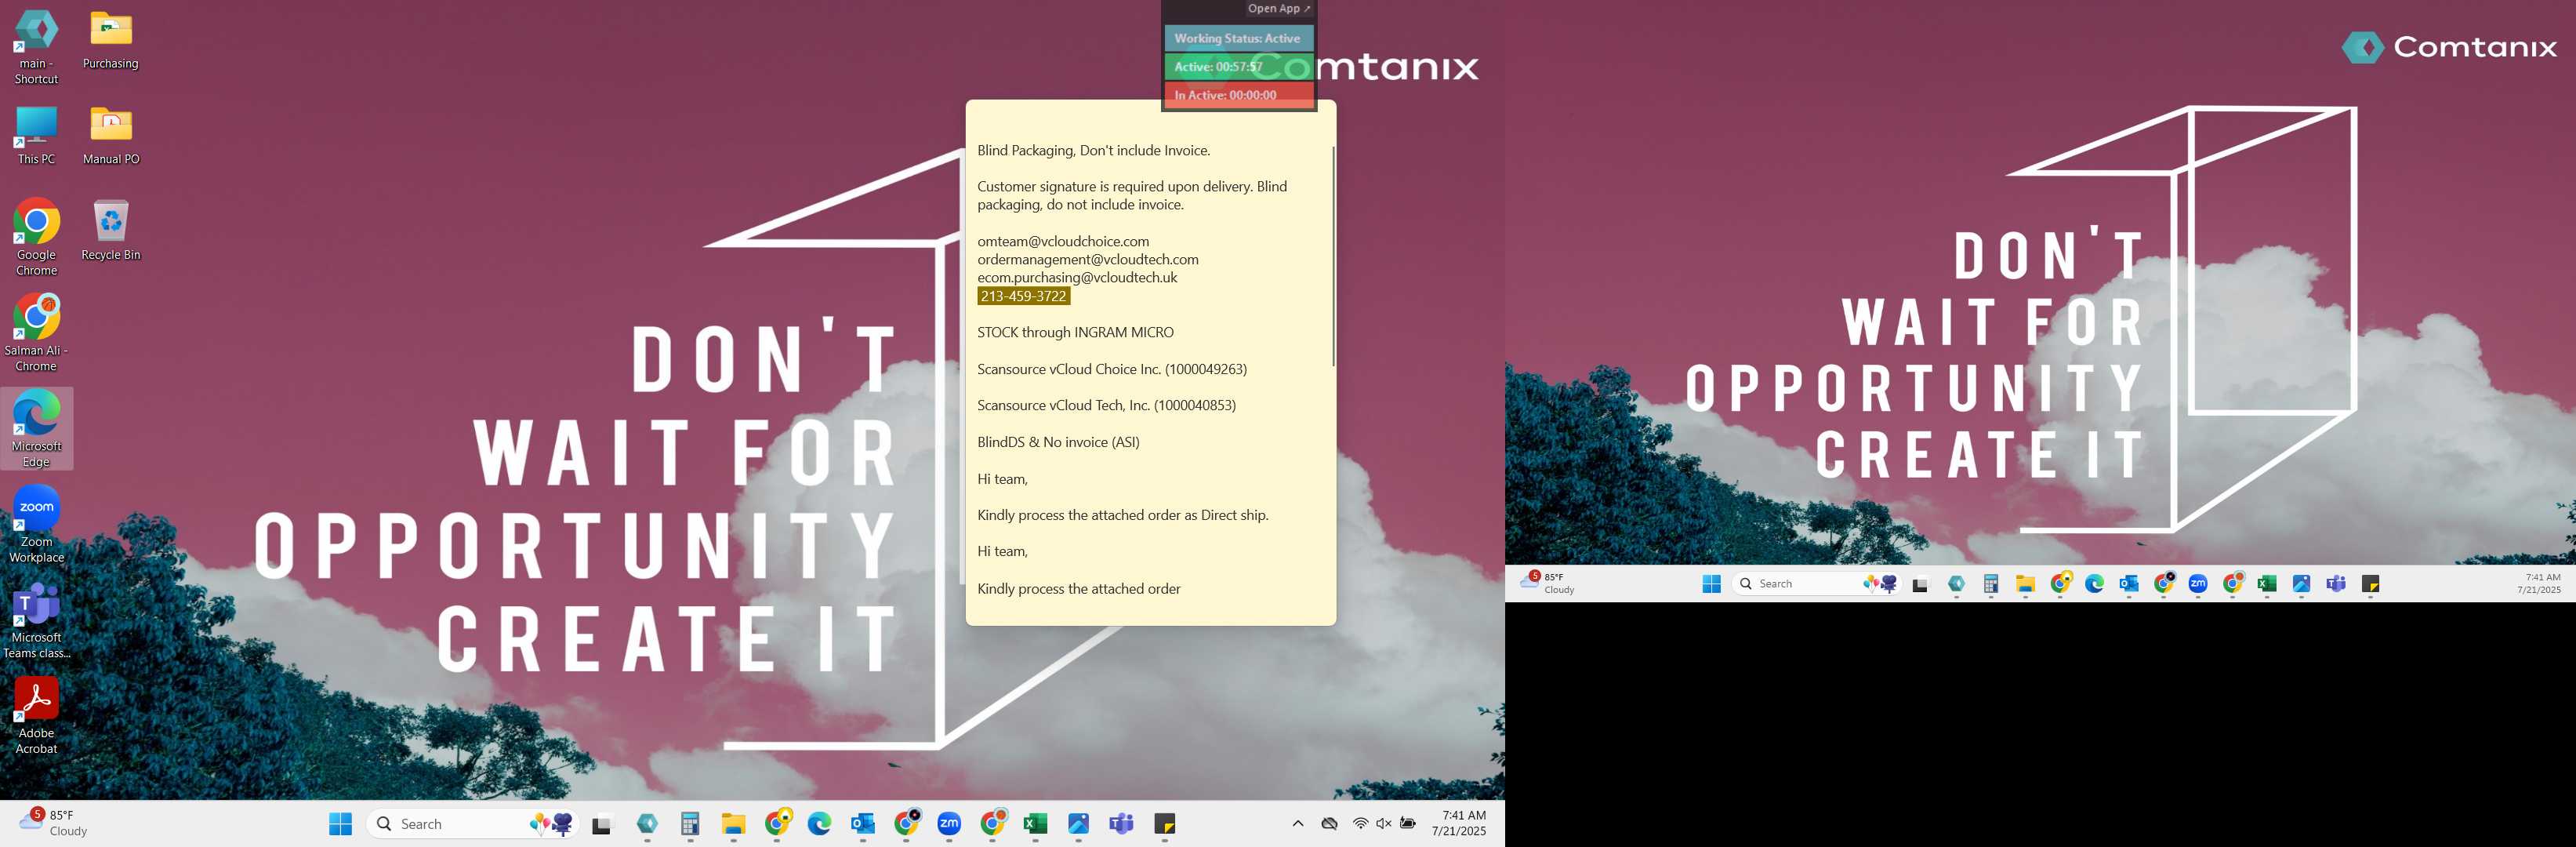
Task: Show hidden icons with the tray chevron
Action: pos(1298,823)
